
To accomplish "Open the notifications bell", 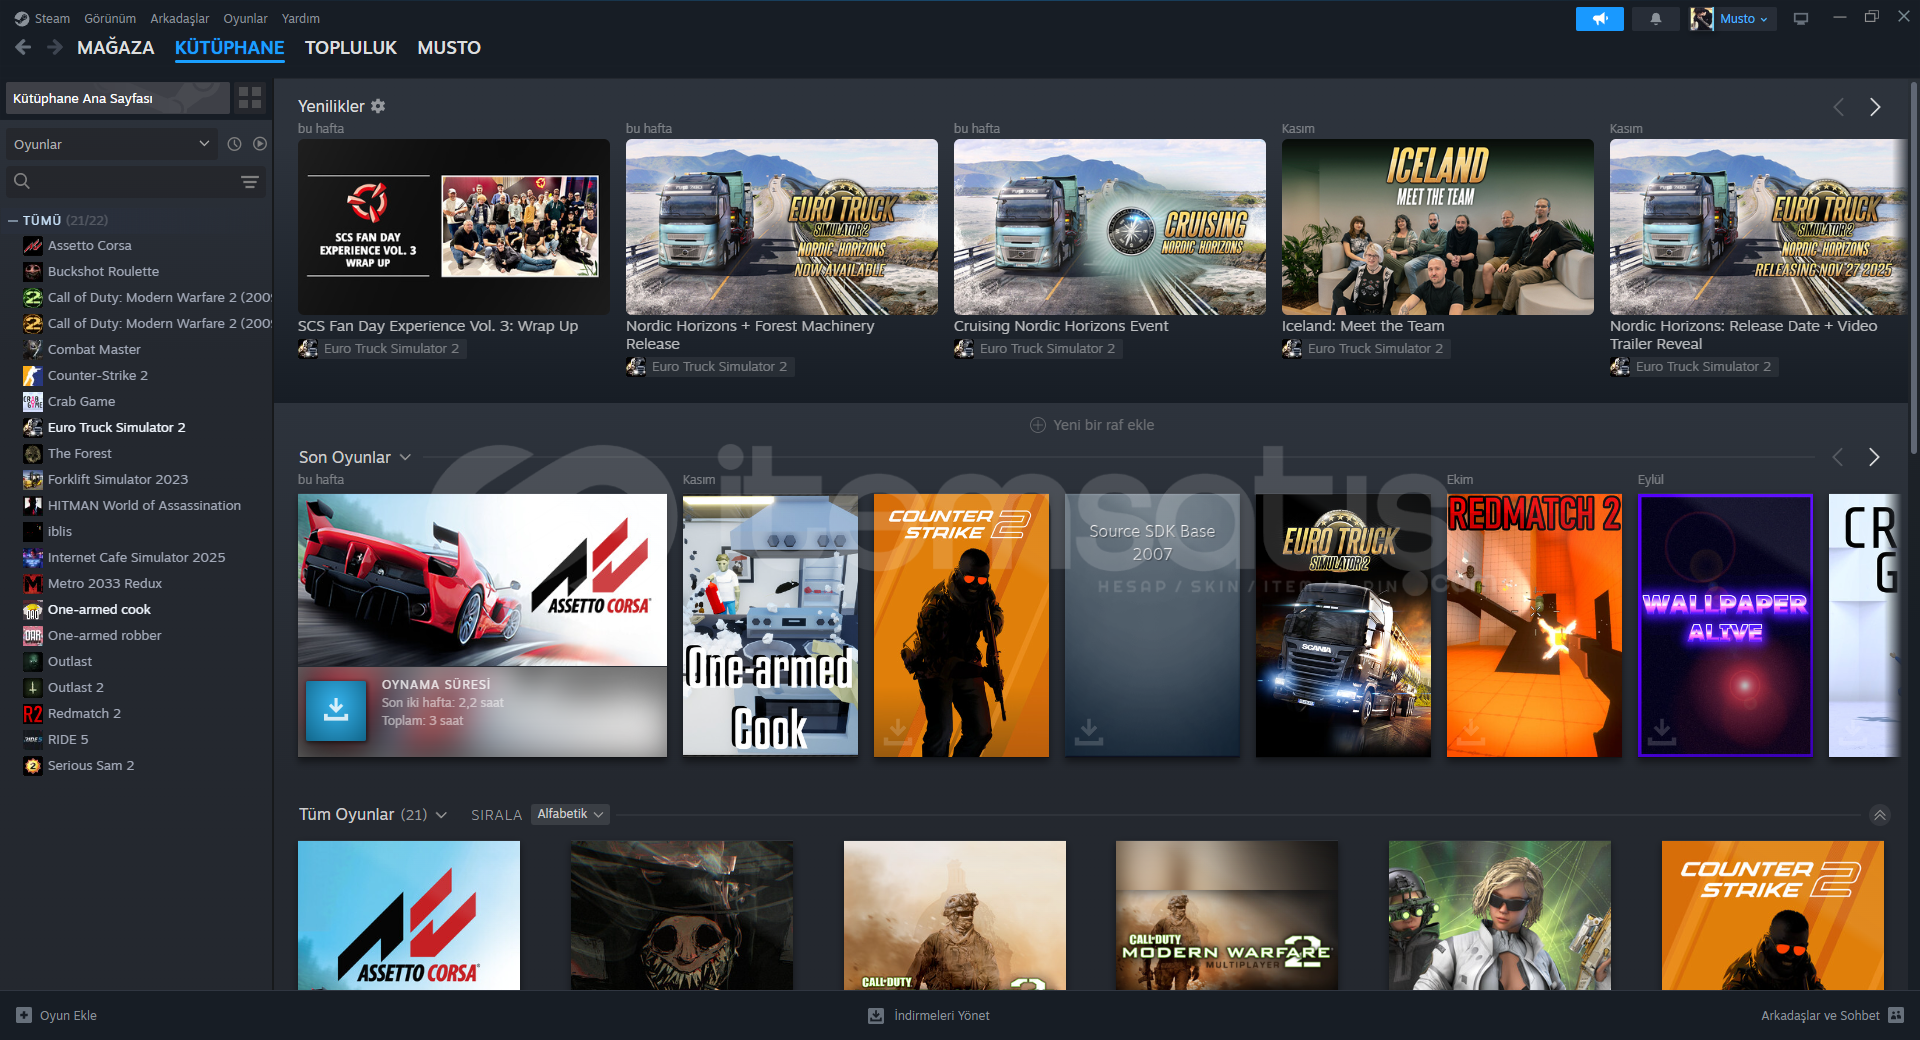I will tap(1656, 19).
